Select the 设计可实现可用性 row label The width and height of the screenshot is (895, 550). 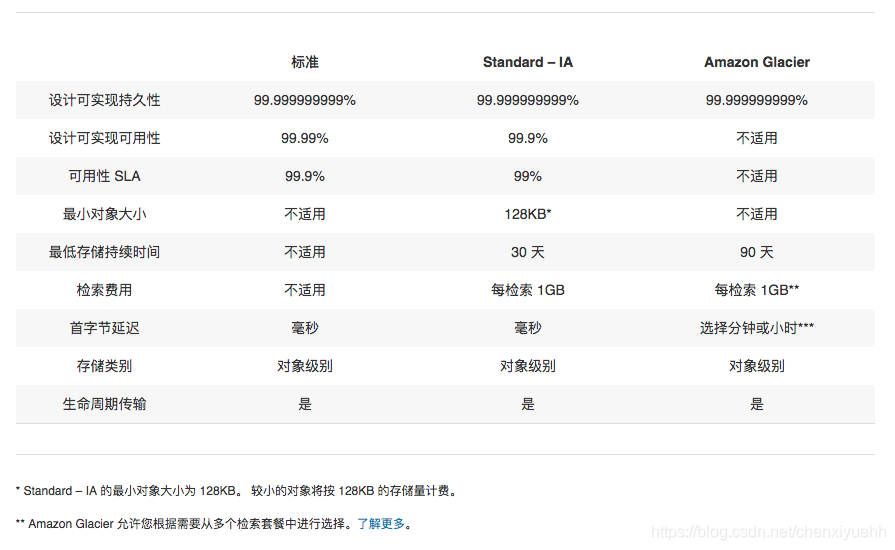click(x=104, y=138)
